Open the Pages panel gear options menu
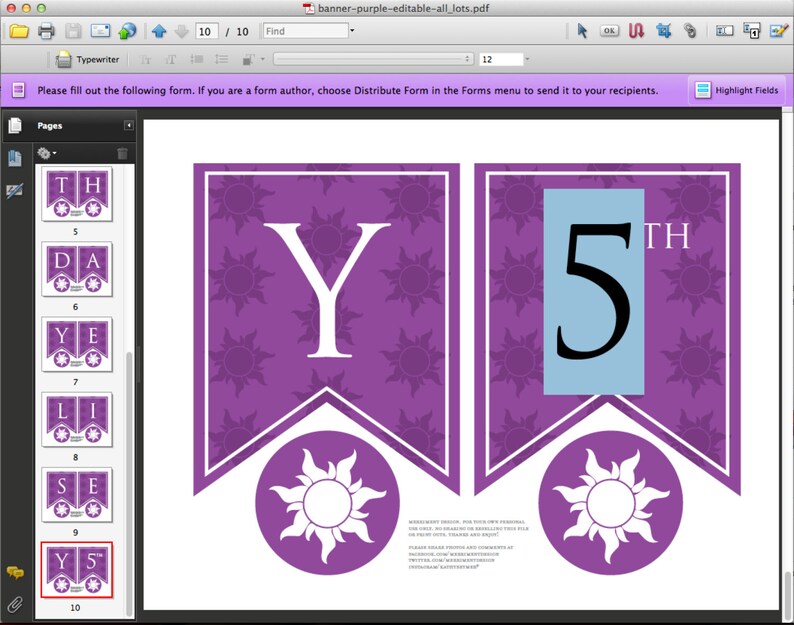This screenshot has height=625, width=794. [x=47, y=153]
